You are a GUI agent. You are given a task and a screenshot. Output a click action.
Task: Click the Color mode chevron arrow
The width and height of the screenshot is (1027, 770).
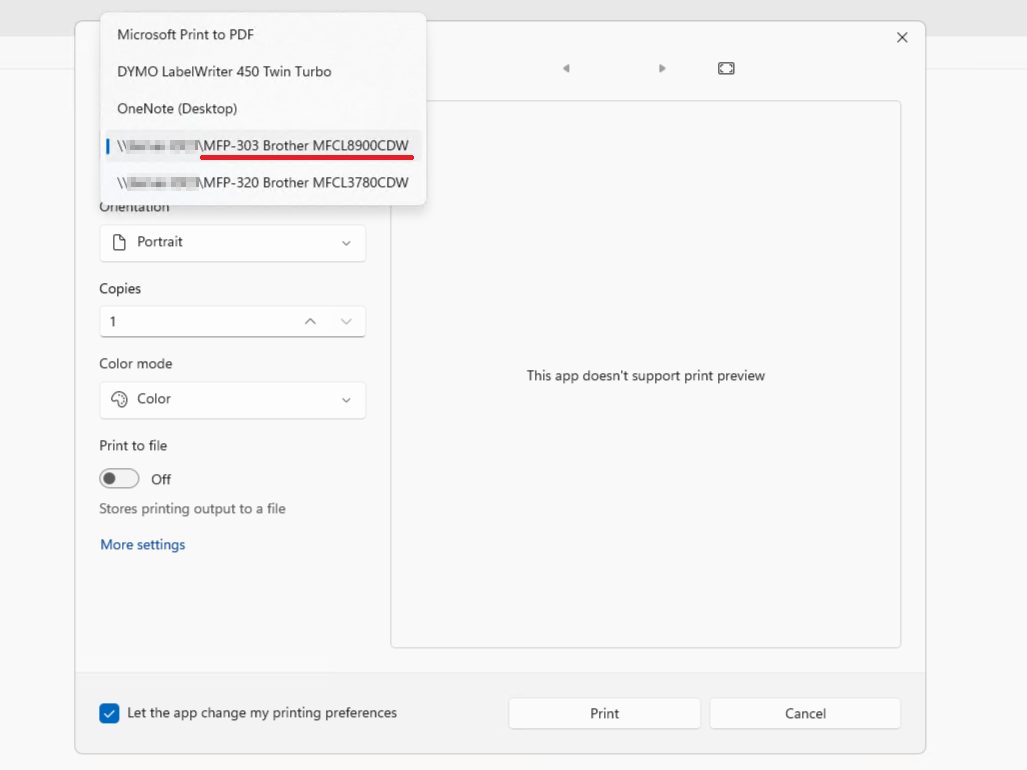coord(346,399)
